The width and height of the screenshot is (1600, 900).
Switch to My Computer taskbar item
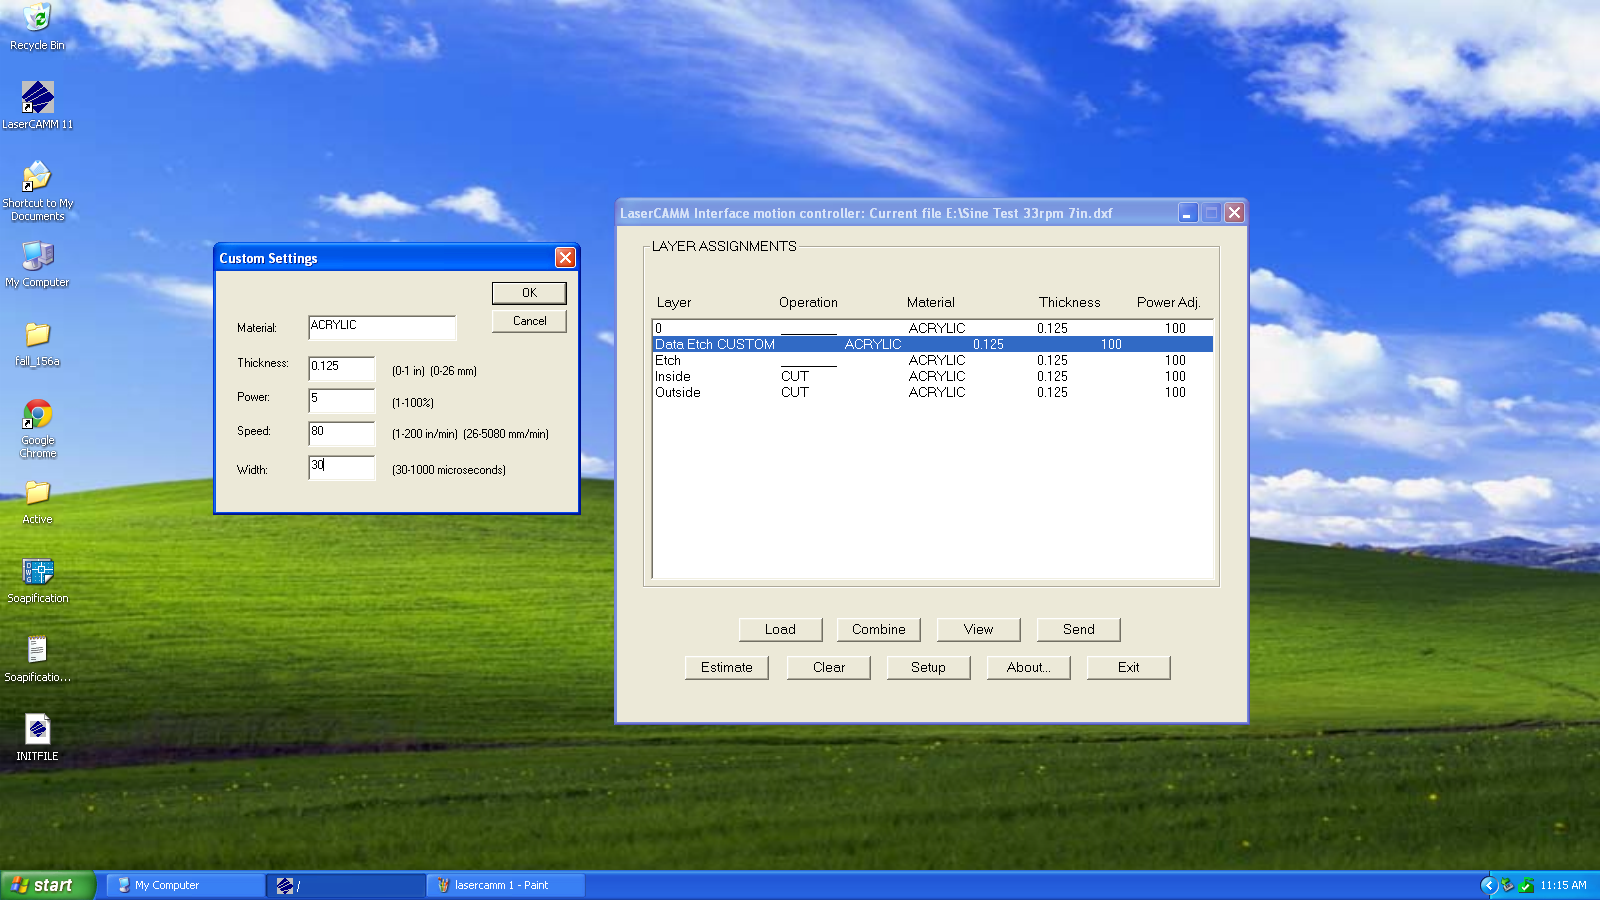click(x=185, y=885)
